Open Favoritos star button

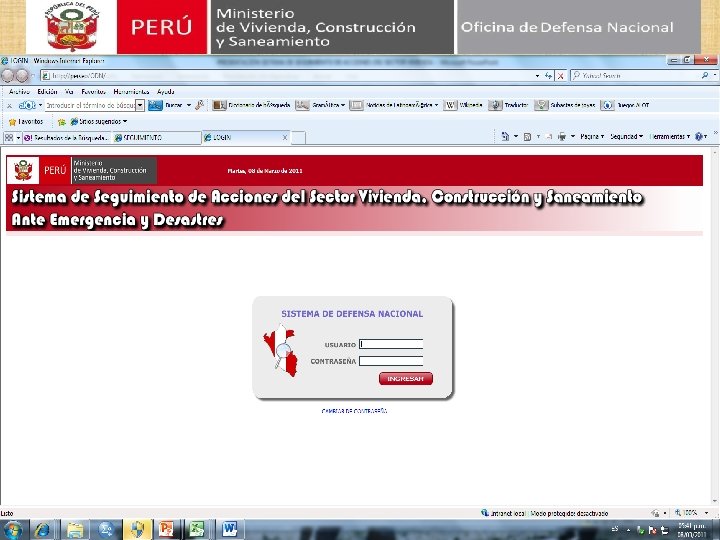[x=26, y=122]
